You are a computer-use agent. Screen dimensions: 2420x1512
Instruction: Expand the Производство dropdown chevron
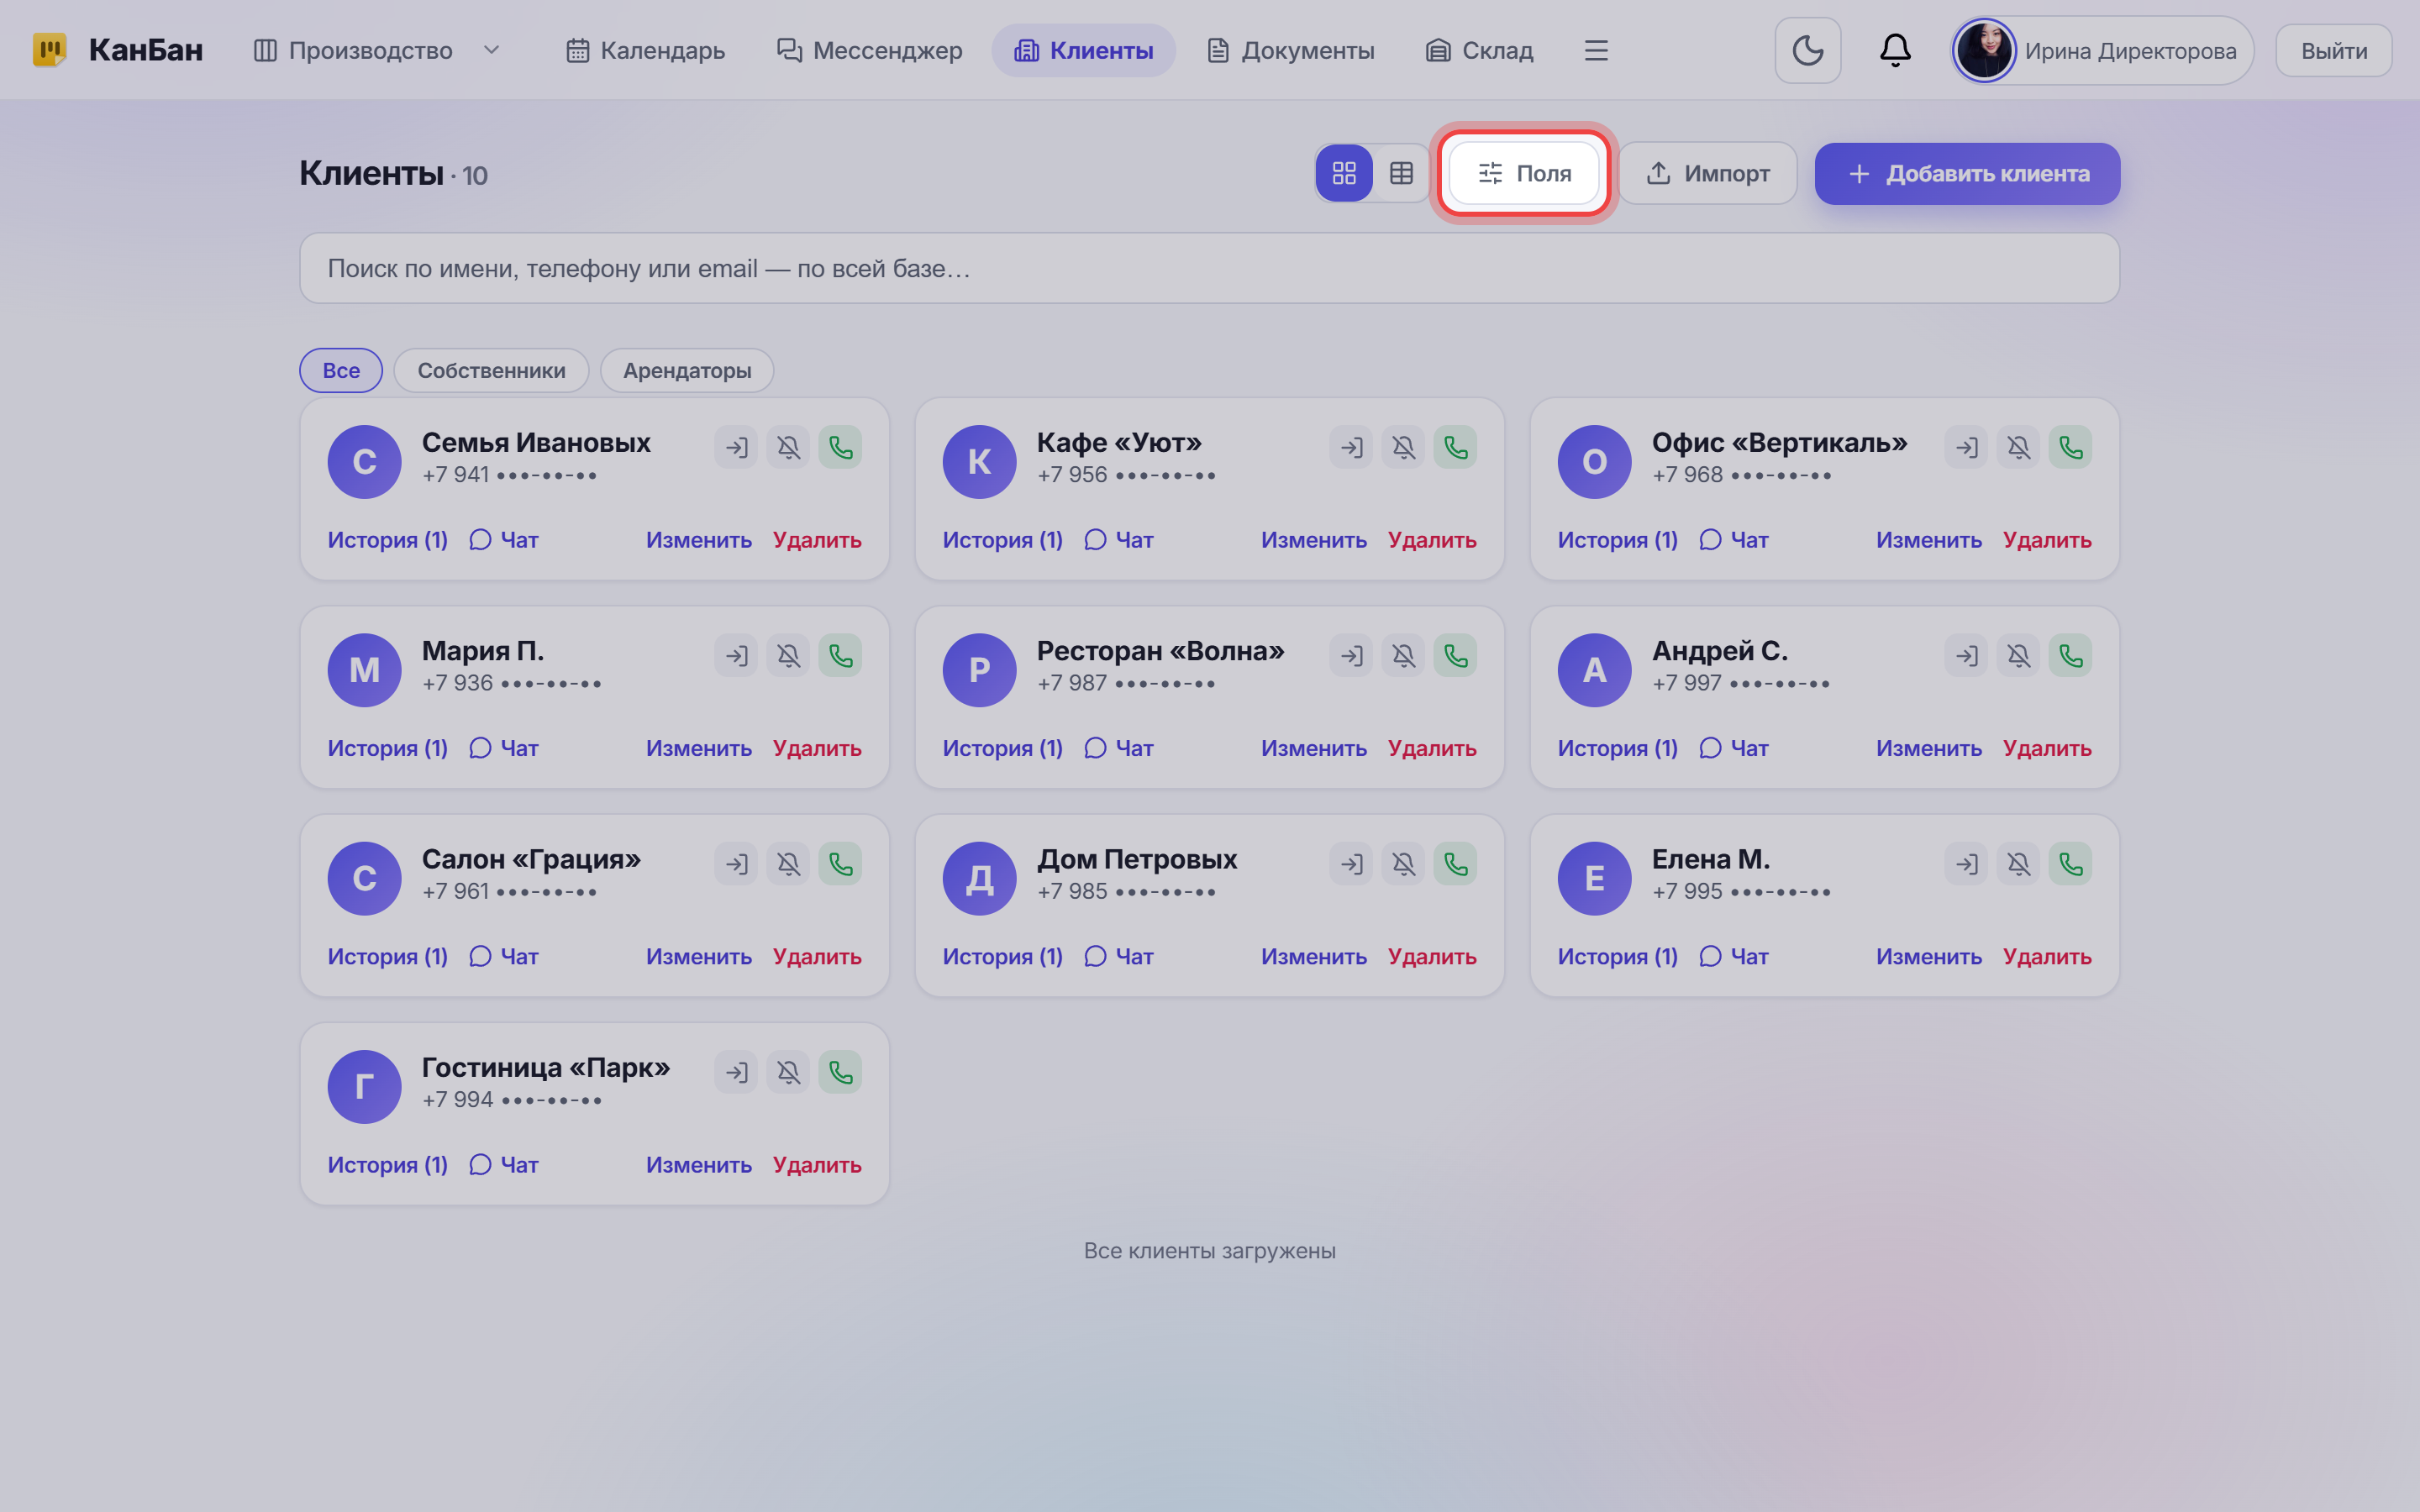coord(491,50)
